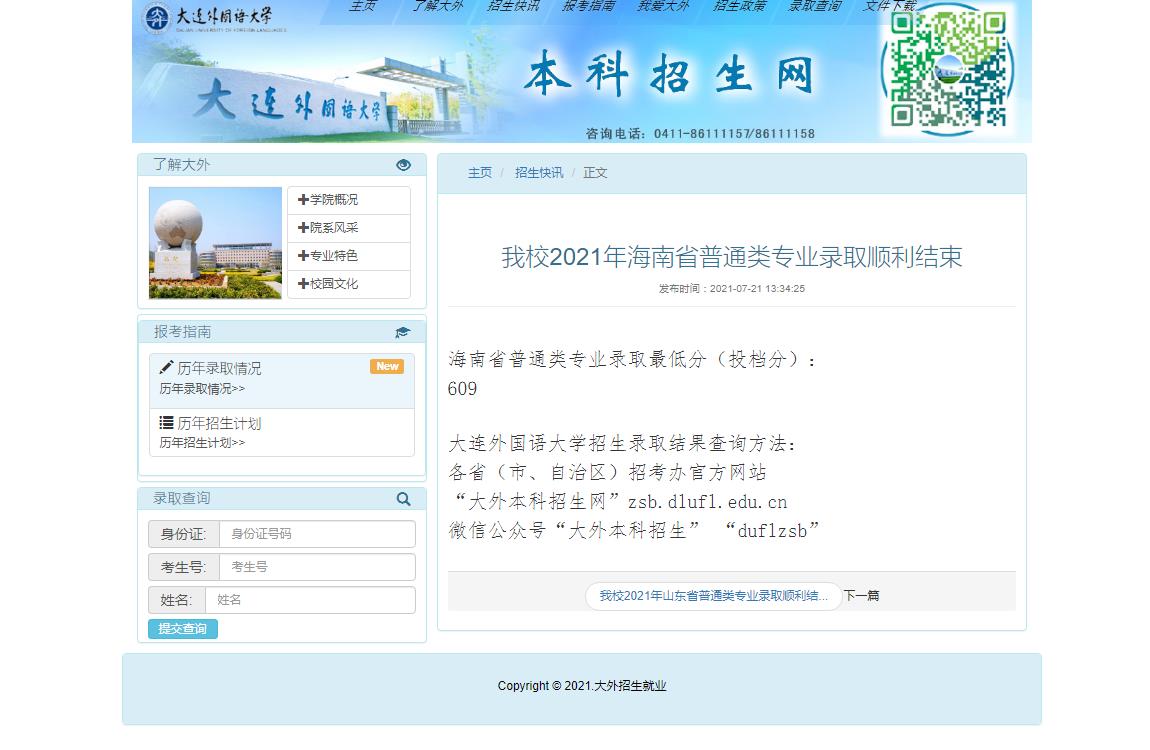The width and height of the screenshot is (1150, 750).
Task: Expand the 校园文化 item
Action: point(348,284)
